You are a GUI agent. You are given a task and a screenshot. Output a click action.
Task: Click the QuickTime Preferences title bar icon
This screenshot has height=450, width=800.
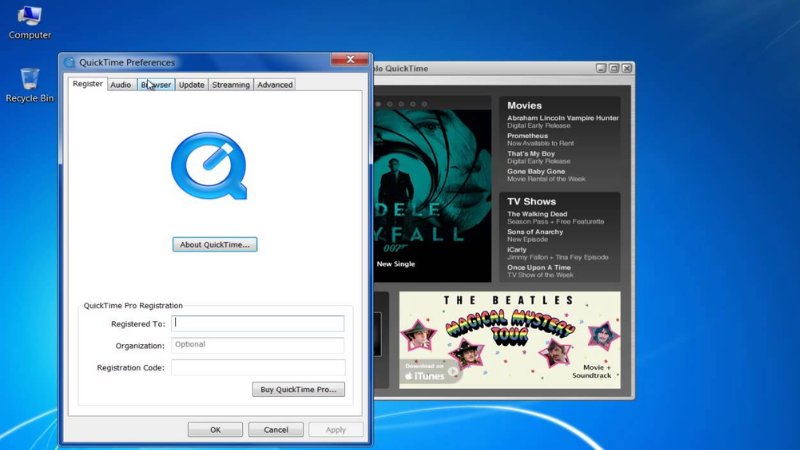coord(69,62)
